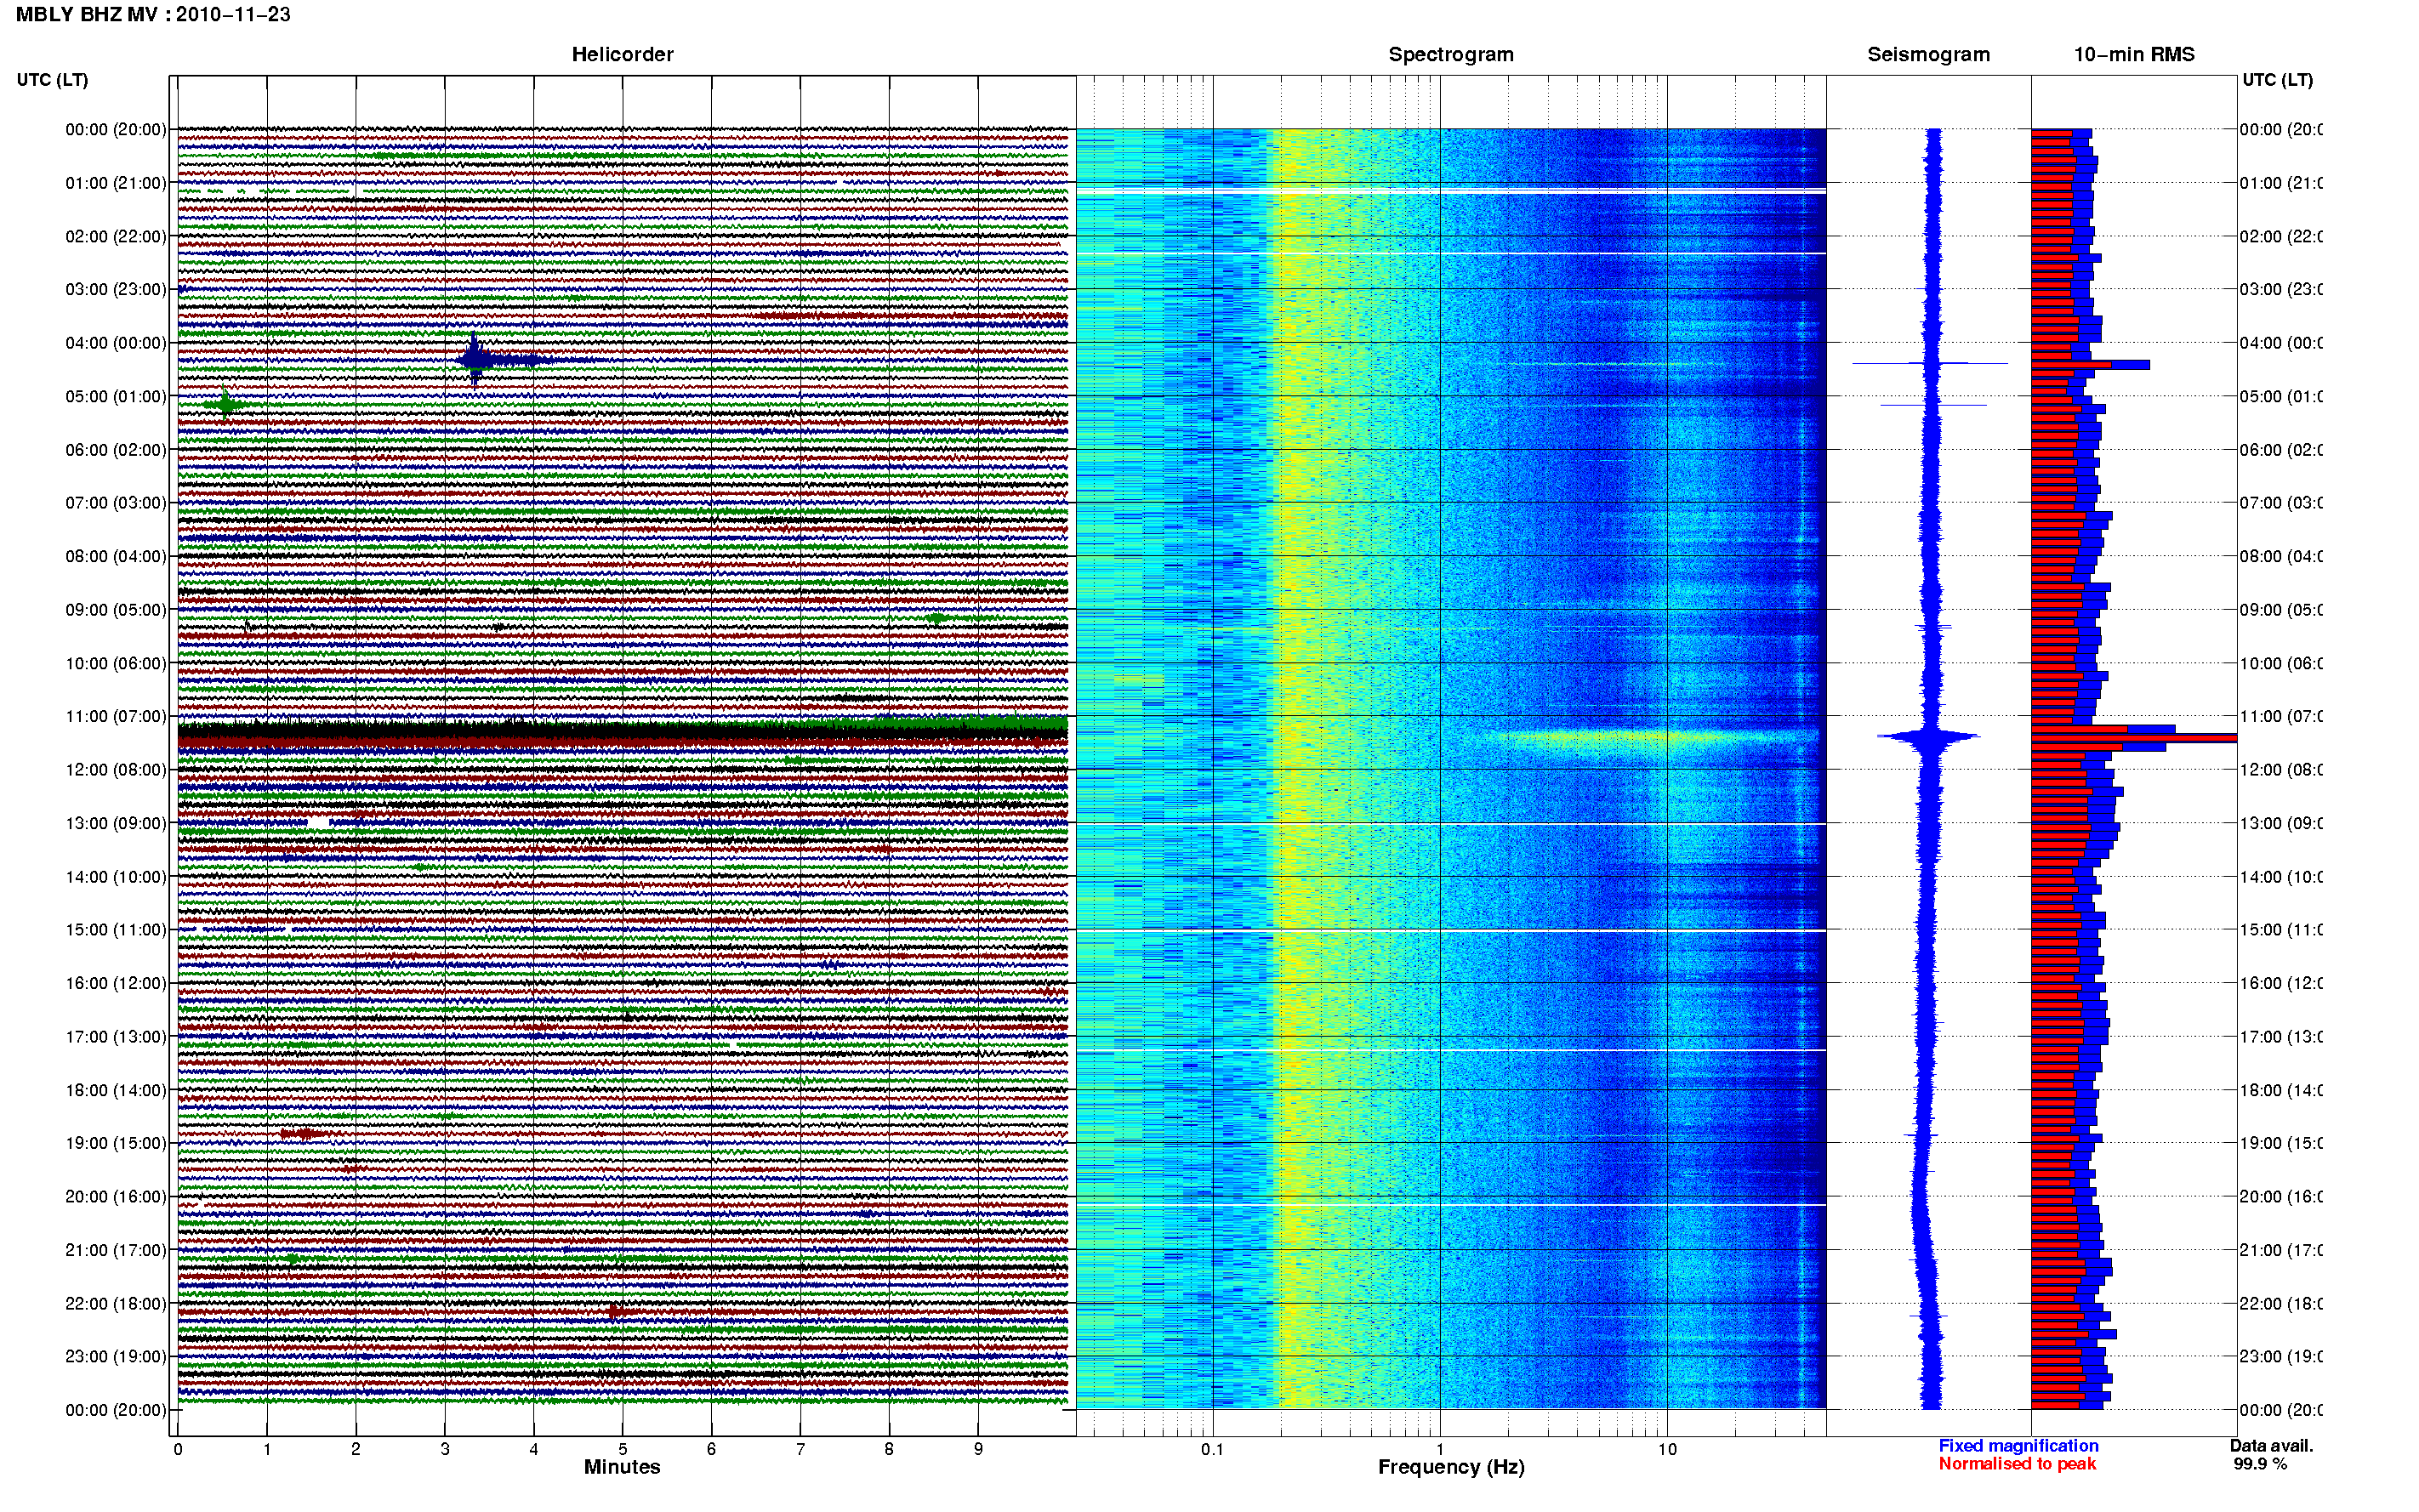Click the right-side '23:00 (19:' time label
The width and height of the screenshot is (2419, 1512).
click(x=2281, y=1356)
